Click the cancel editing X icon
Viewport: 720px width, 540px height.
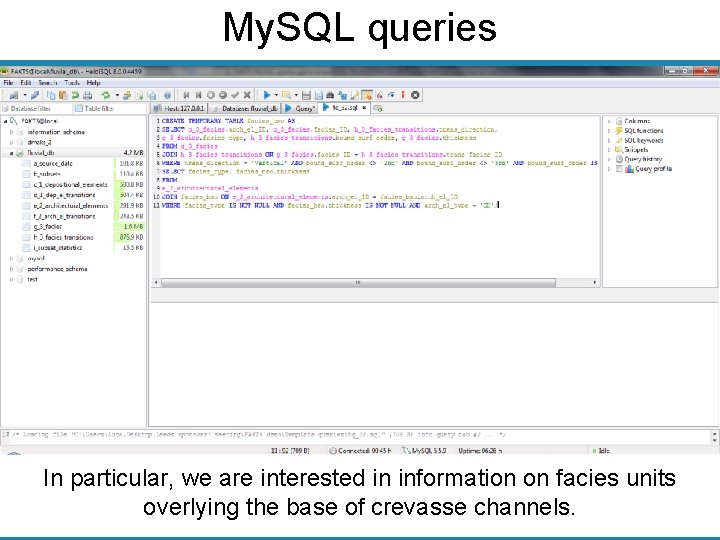click(x=247, y=95)
